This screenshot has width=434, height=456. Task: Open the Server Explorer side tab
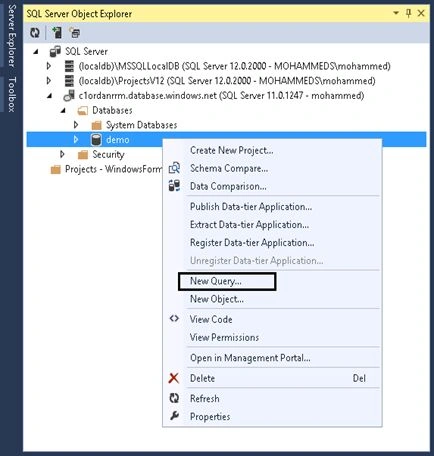click(12, 36)
